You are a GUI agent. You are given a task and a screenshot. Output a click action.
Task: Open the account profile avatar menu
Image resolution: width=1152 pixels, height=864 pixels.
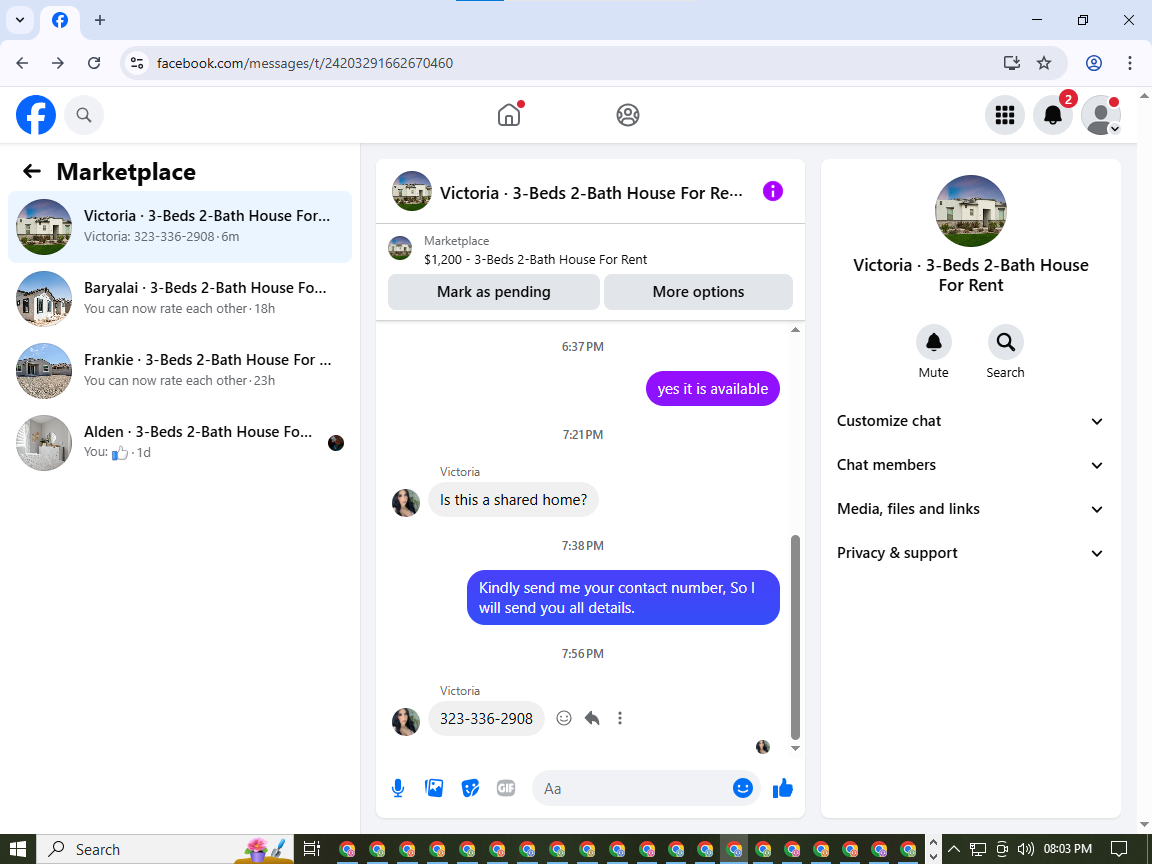tap(1101, 115)
